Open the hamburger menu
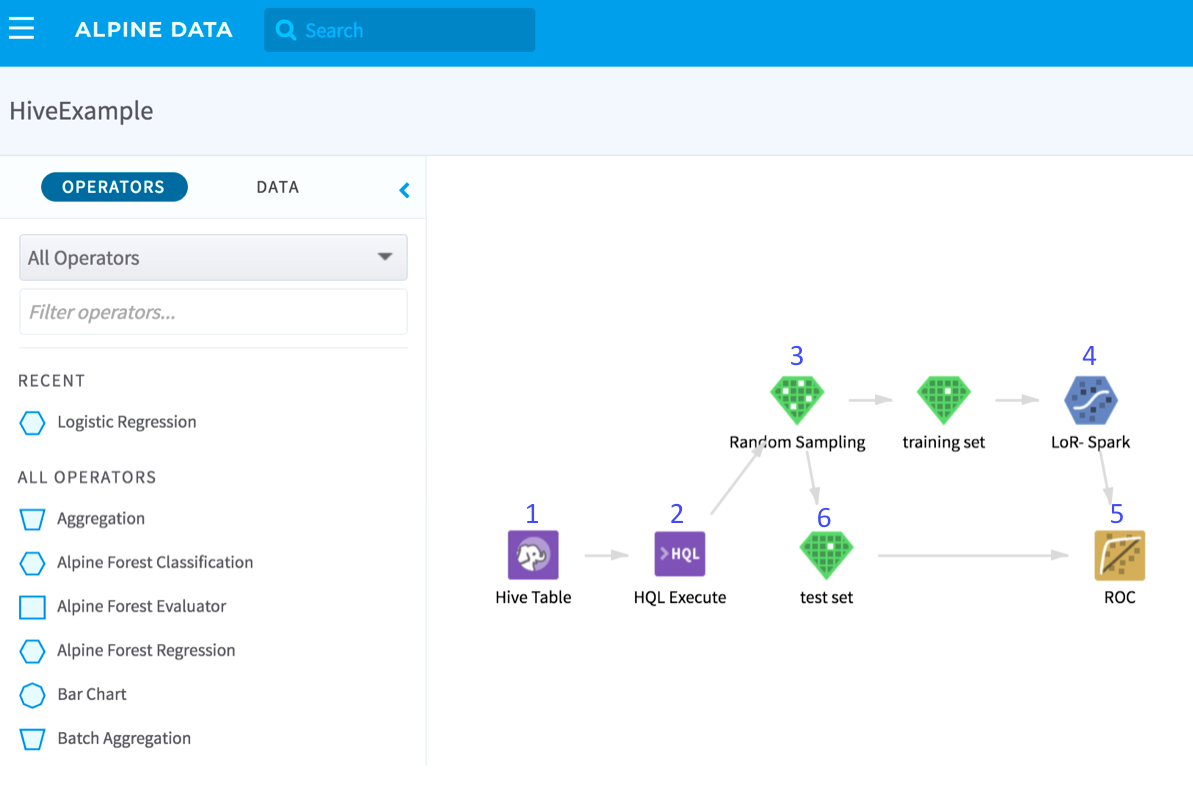The height and width of the screenshot is (785, 1193). point(22,29)
